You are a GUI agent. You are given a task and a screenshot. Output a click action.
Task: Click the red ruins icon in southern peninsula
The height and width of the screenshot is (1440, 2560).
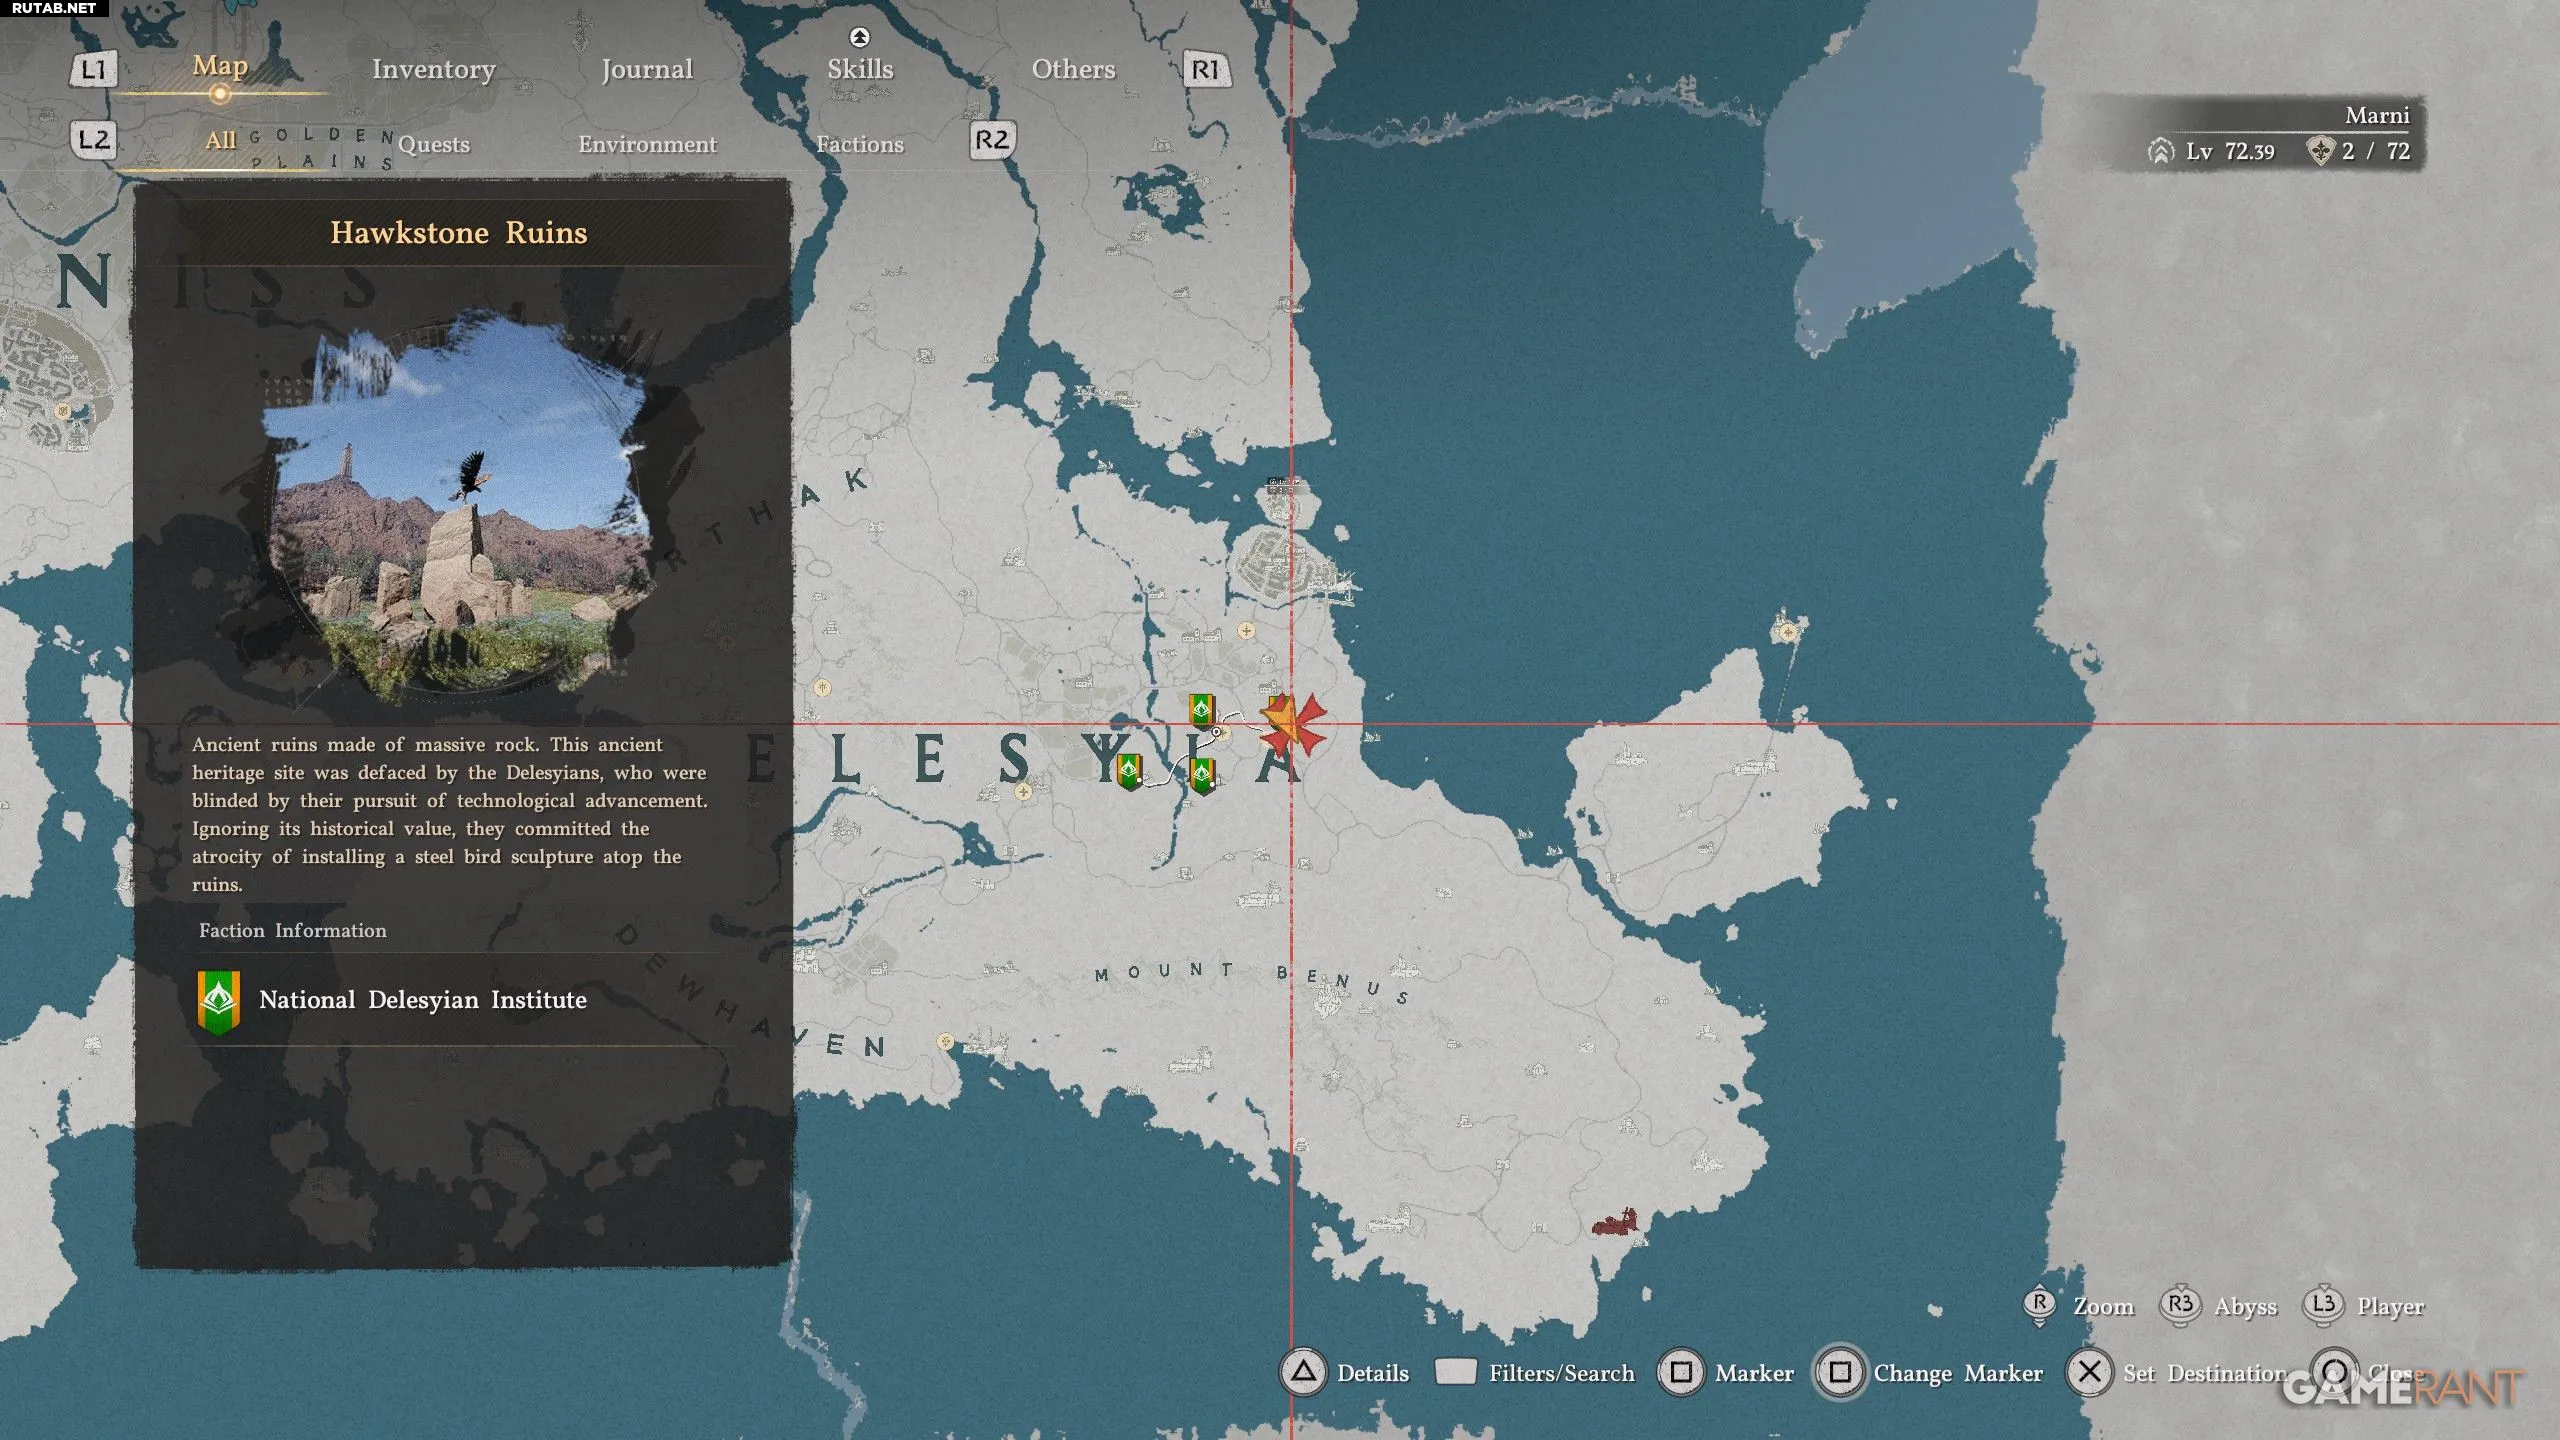[x=1615, y=1222]
